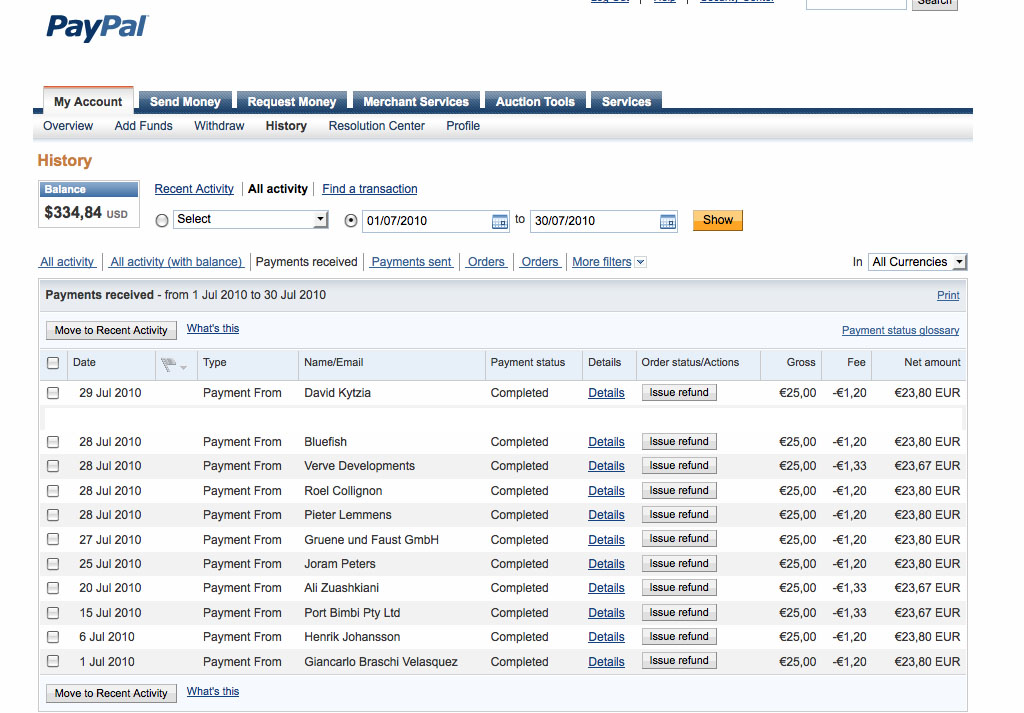Expand the More filters arrow
The height and width of the screenshot is (713, 1024).
coord(641,262)
